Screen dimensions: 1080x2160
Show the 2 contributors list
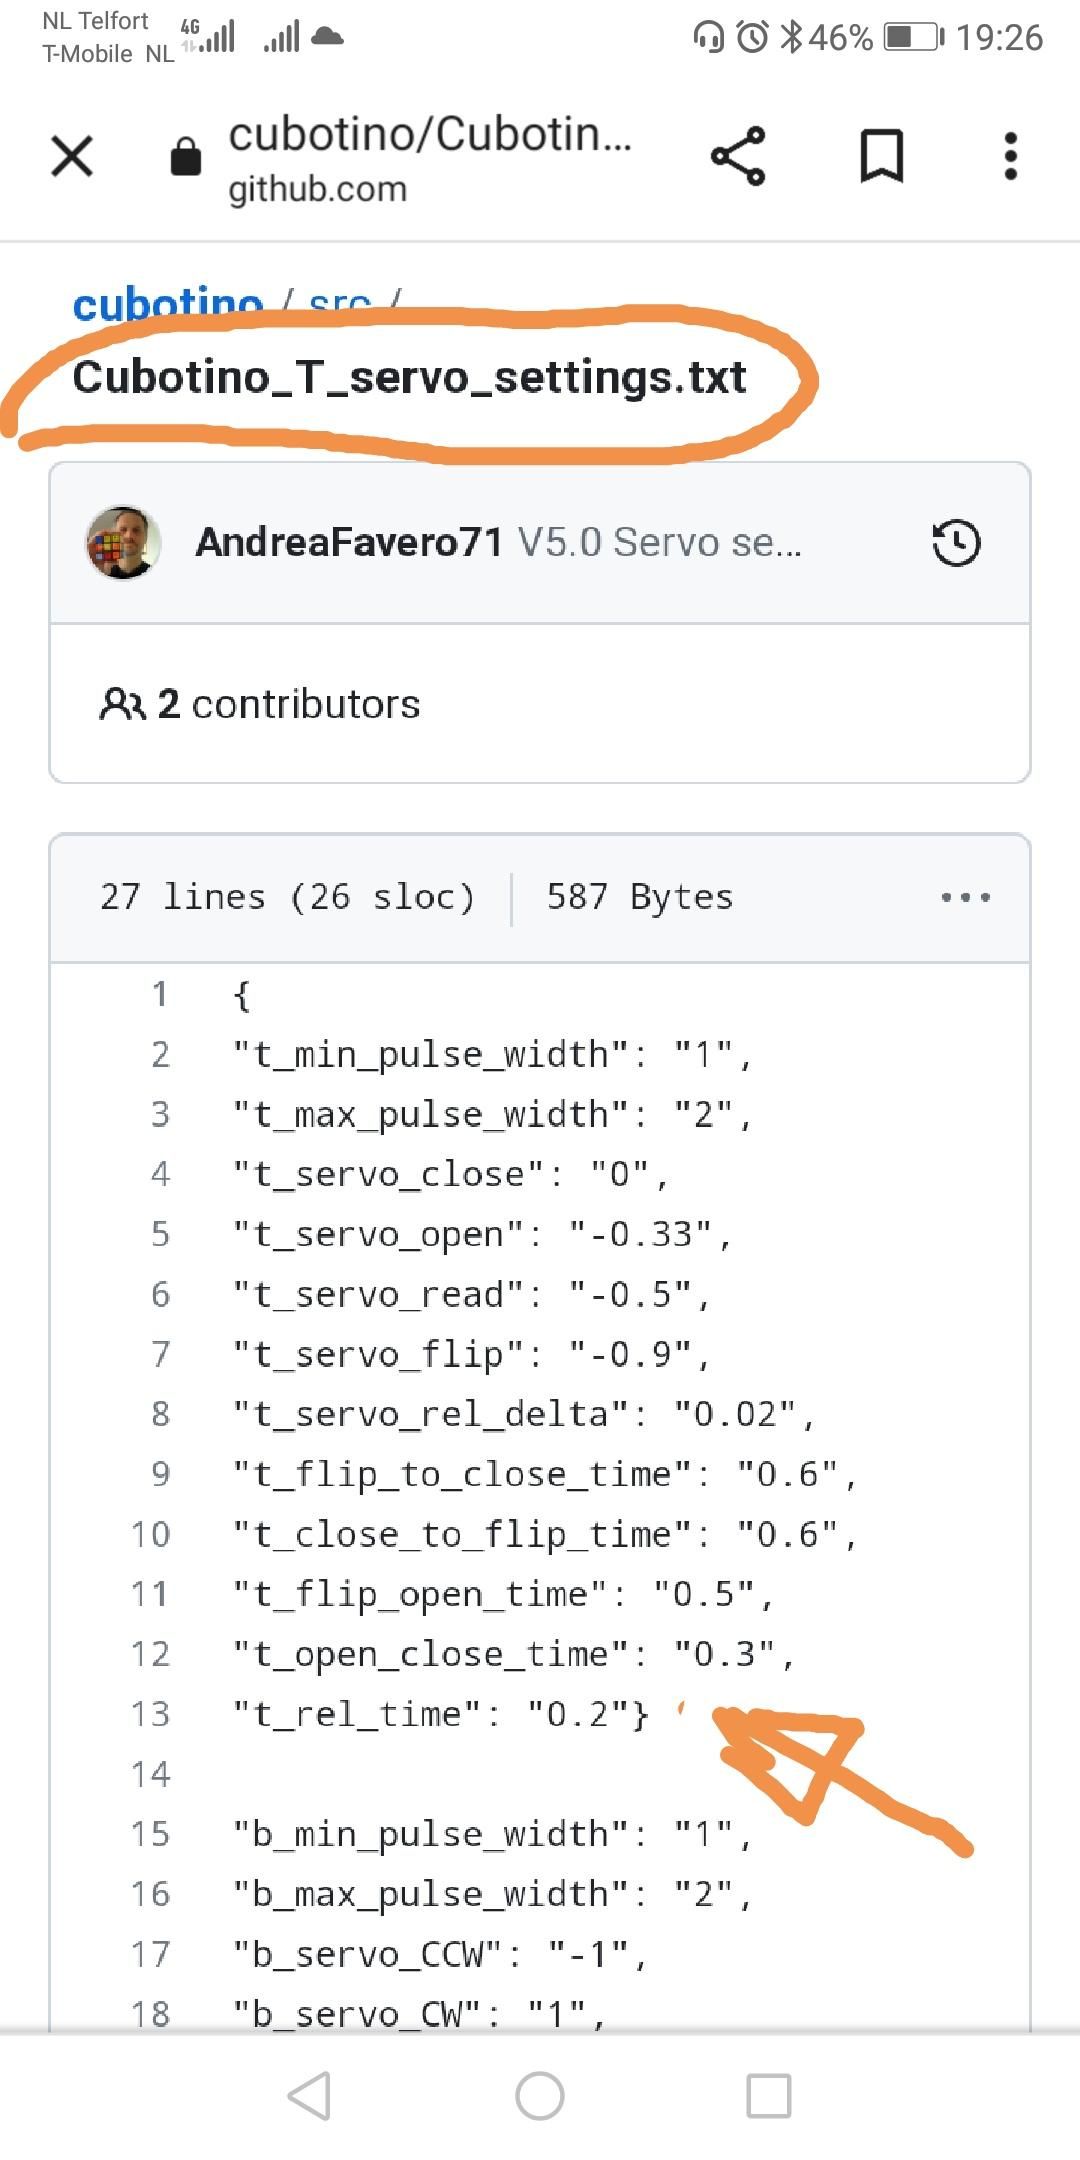pyautogui.click(x=288, y=705)
